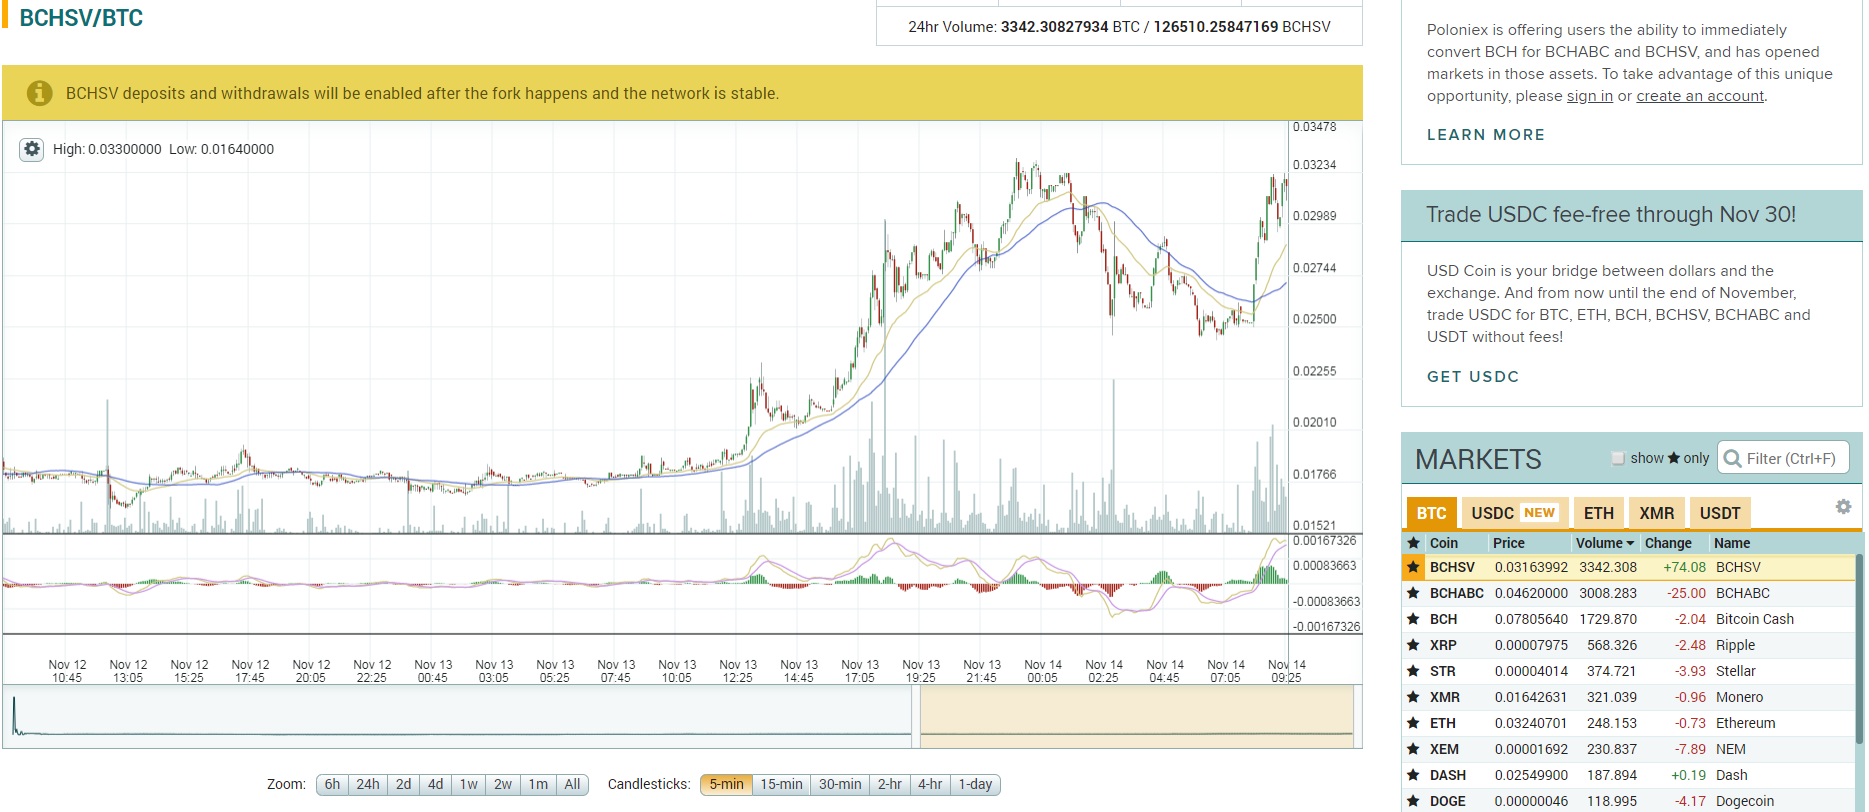
Task: Select 1-day candlesticks
Action: coord(975,784)
